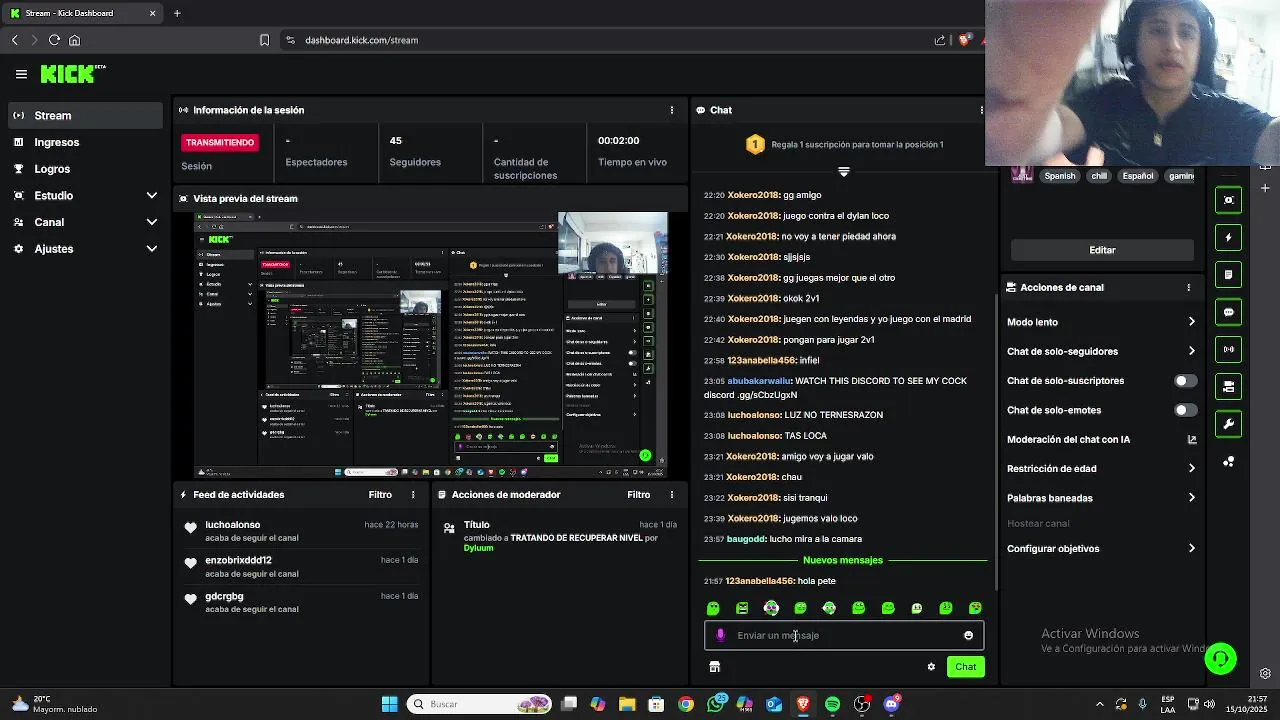Open AI chat moderation external link
Screen dimensions: 1280x720
pos(1191,439)
